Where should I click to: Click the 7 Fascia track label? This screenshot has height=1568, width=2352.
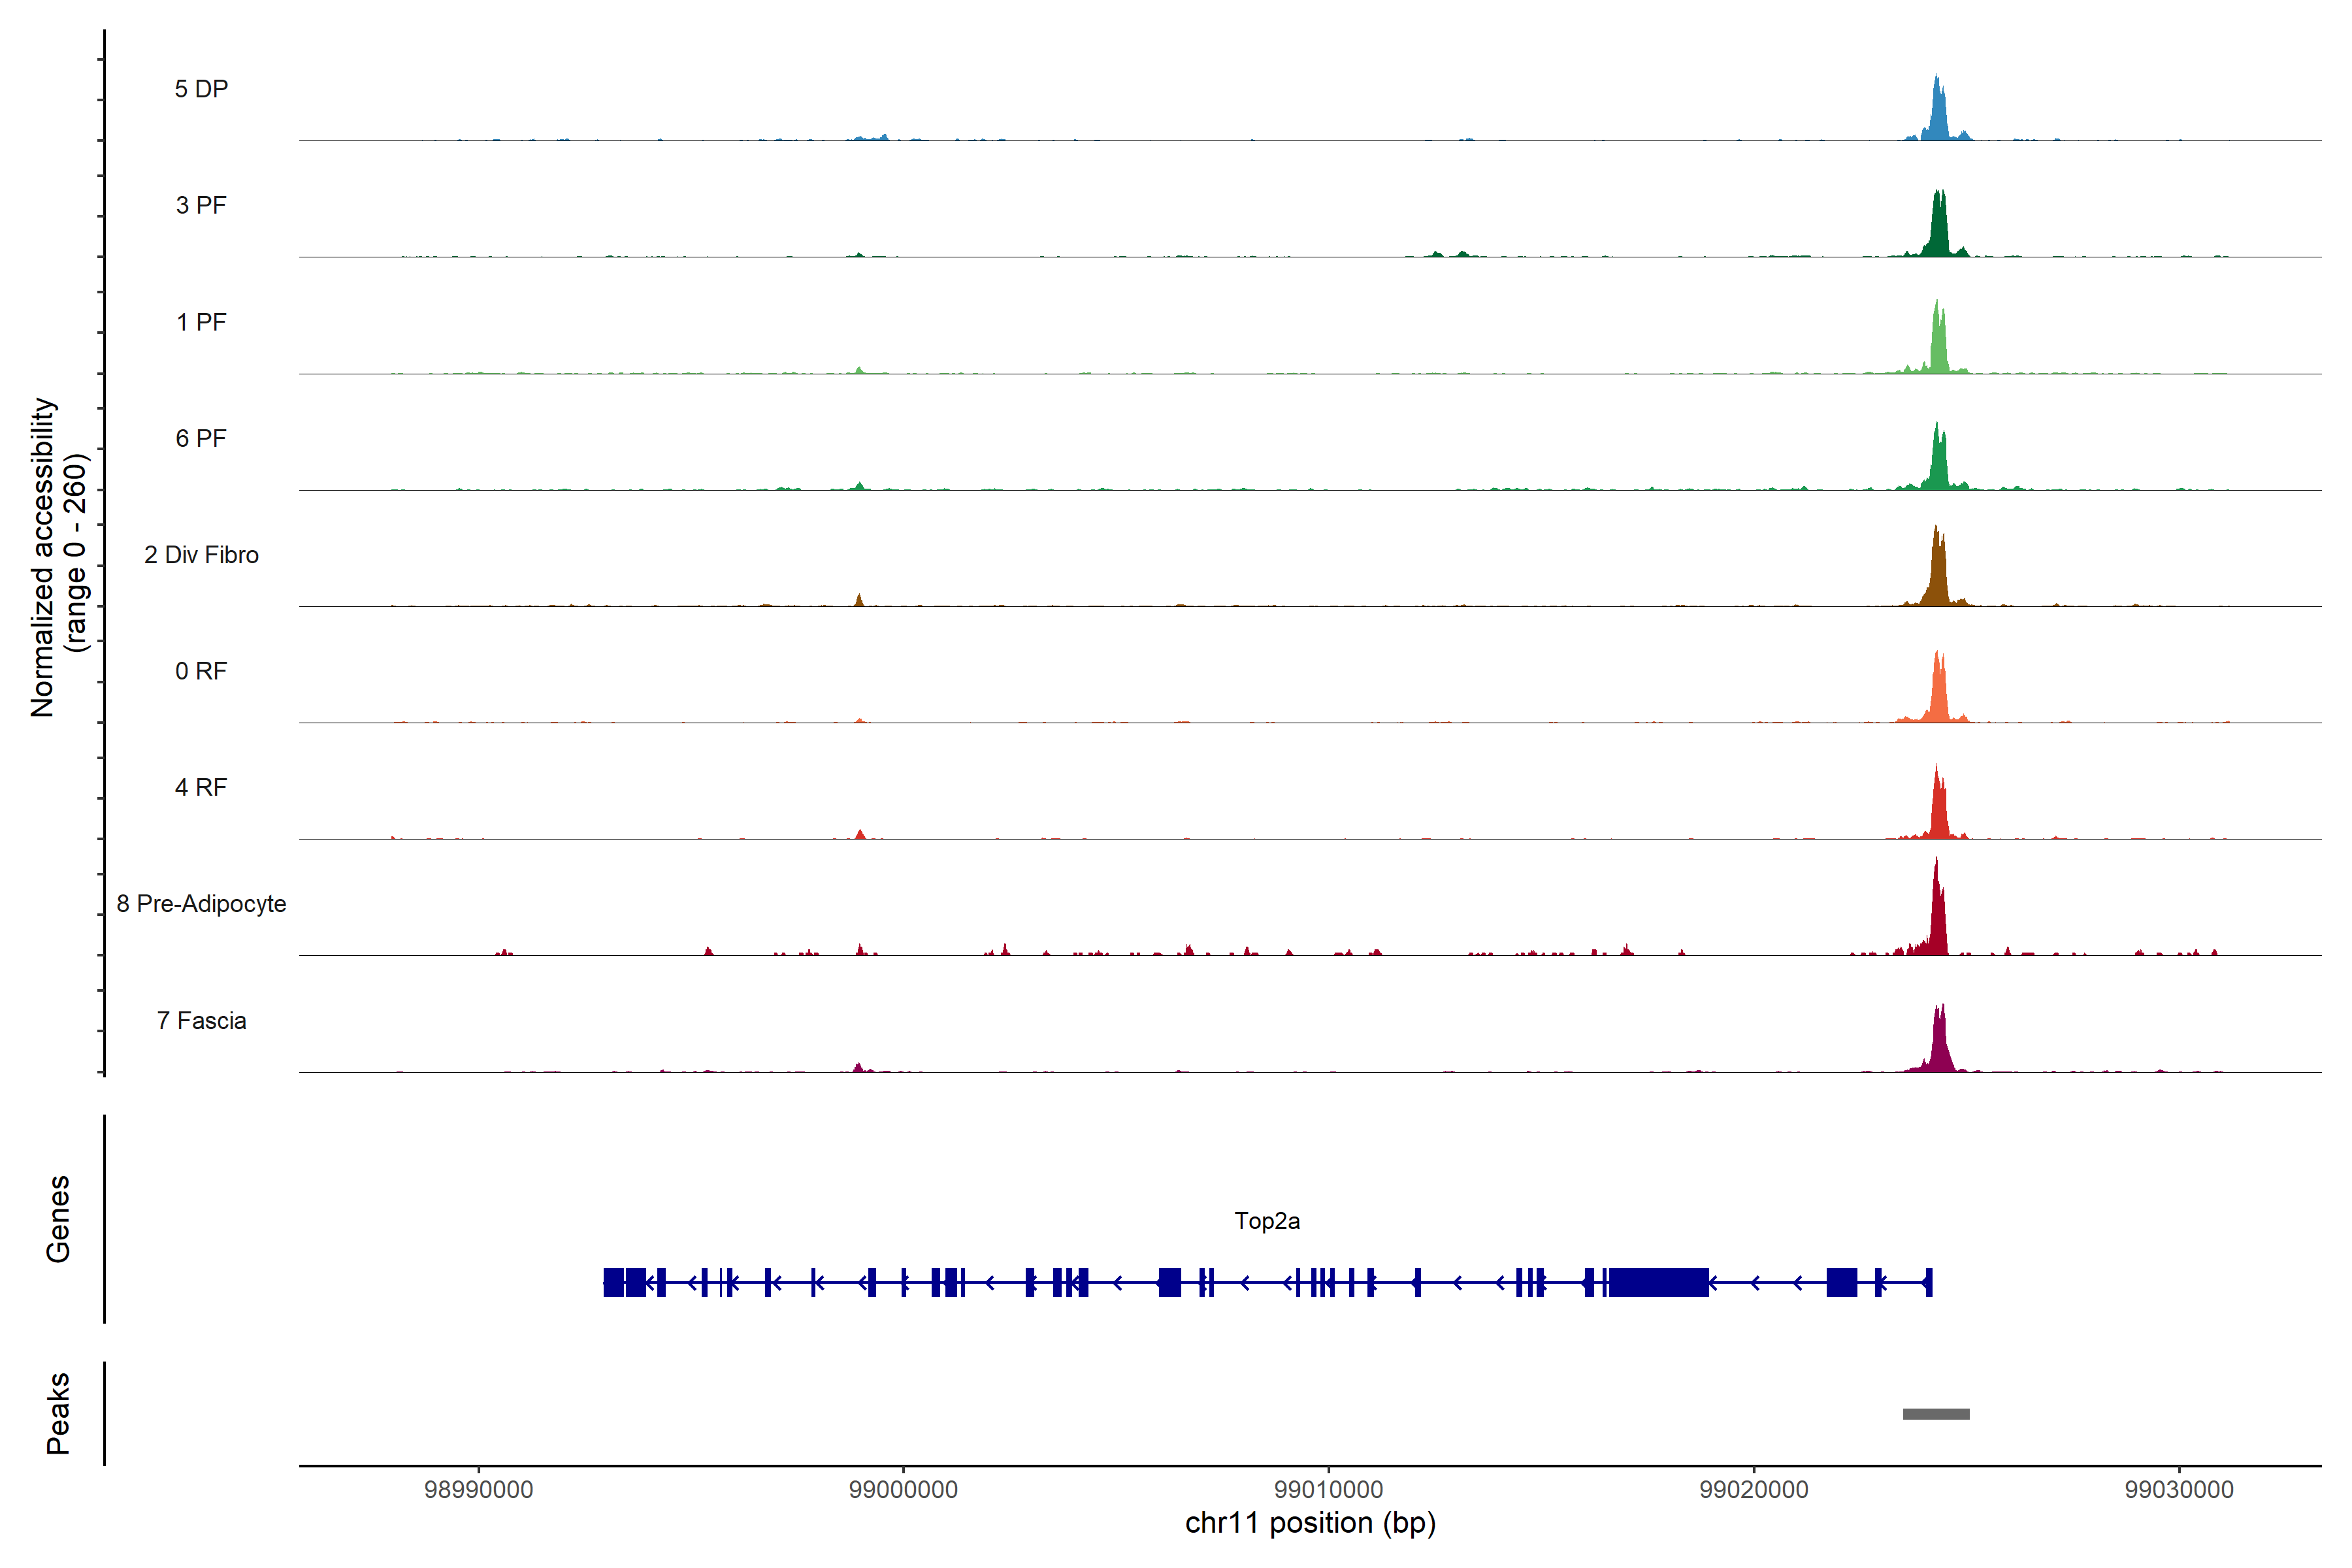tap(201, 1020)
